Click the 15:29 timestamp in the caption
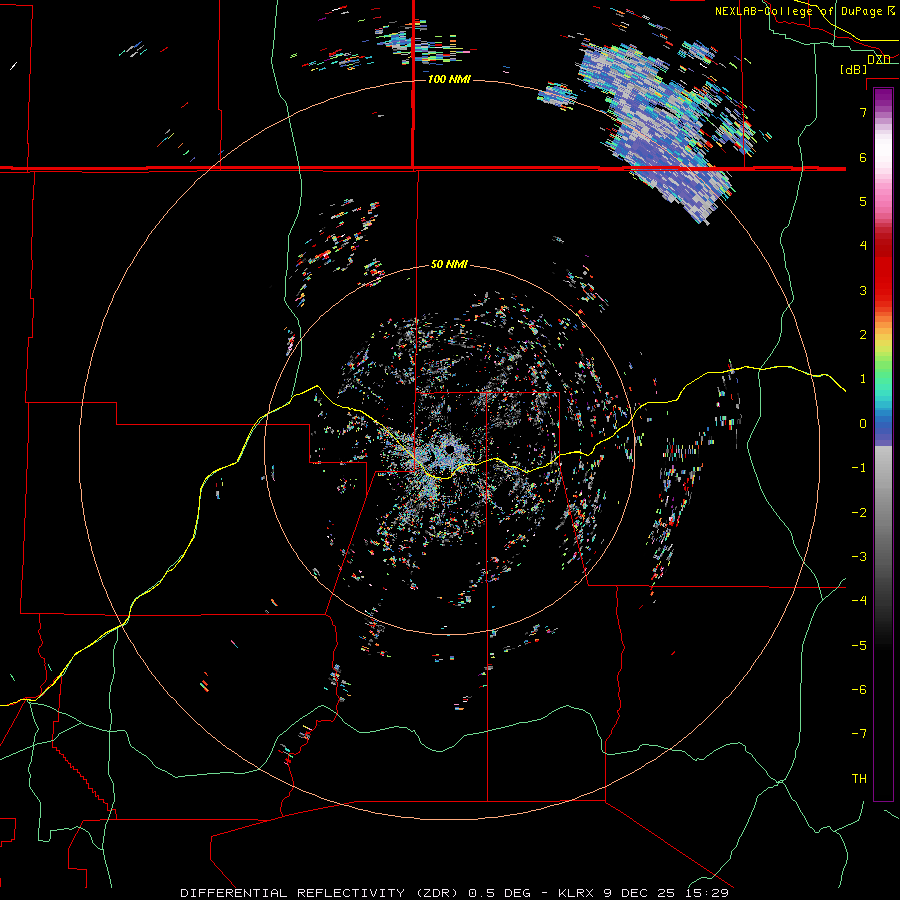Viewport: 900px width, 900px height. tap(707, 893)
